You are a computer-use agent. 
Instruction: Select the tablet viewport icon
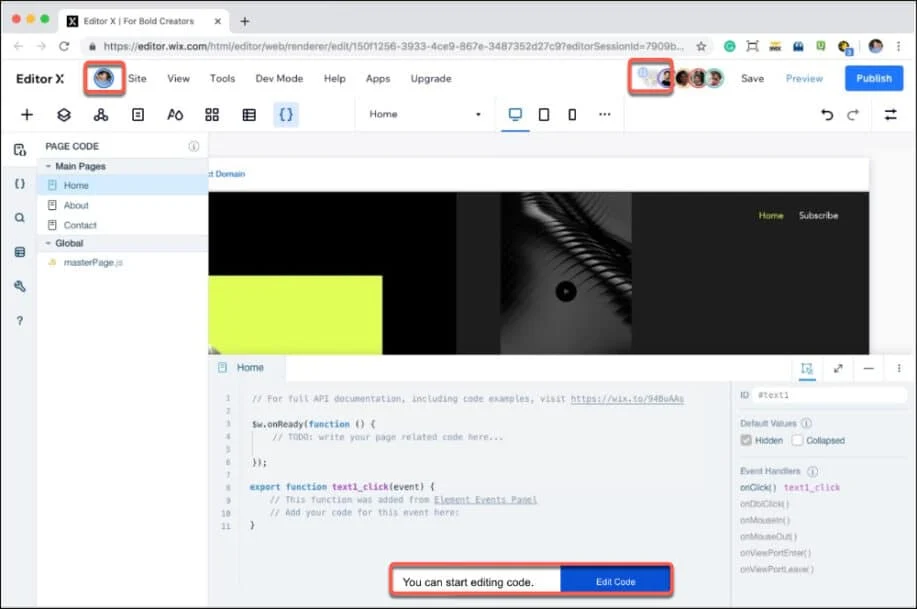point(544,115)
